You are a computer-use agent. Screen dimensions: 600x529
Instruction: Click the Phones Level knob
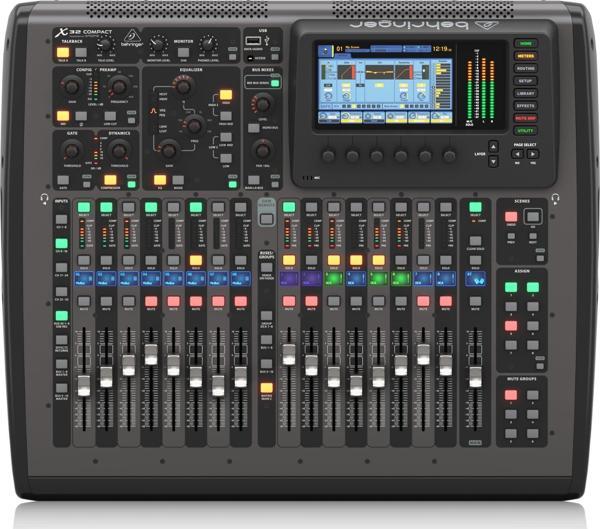[209, 44]
